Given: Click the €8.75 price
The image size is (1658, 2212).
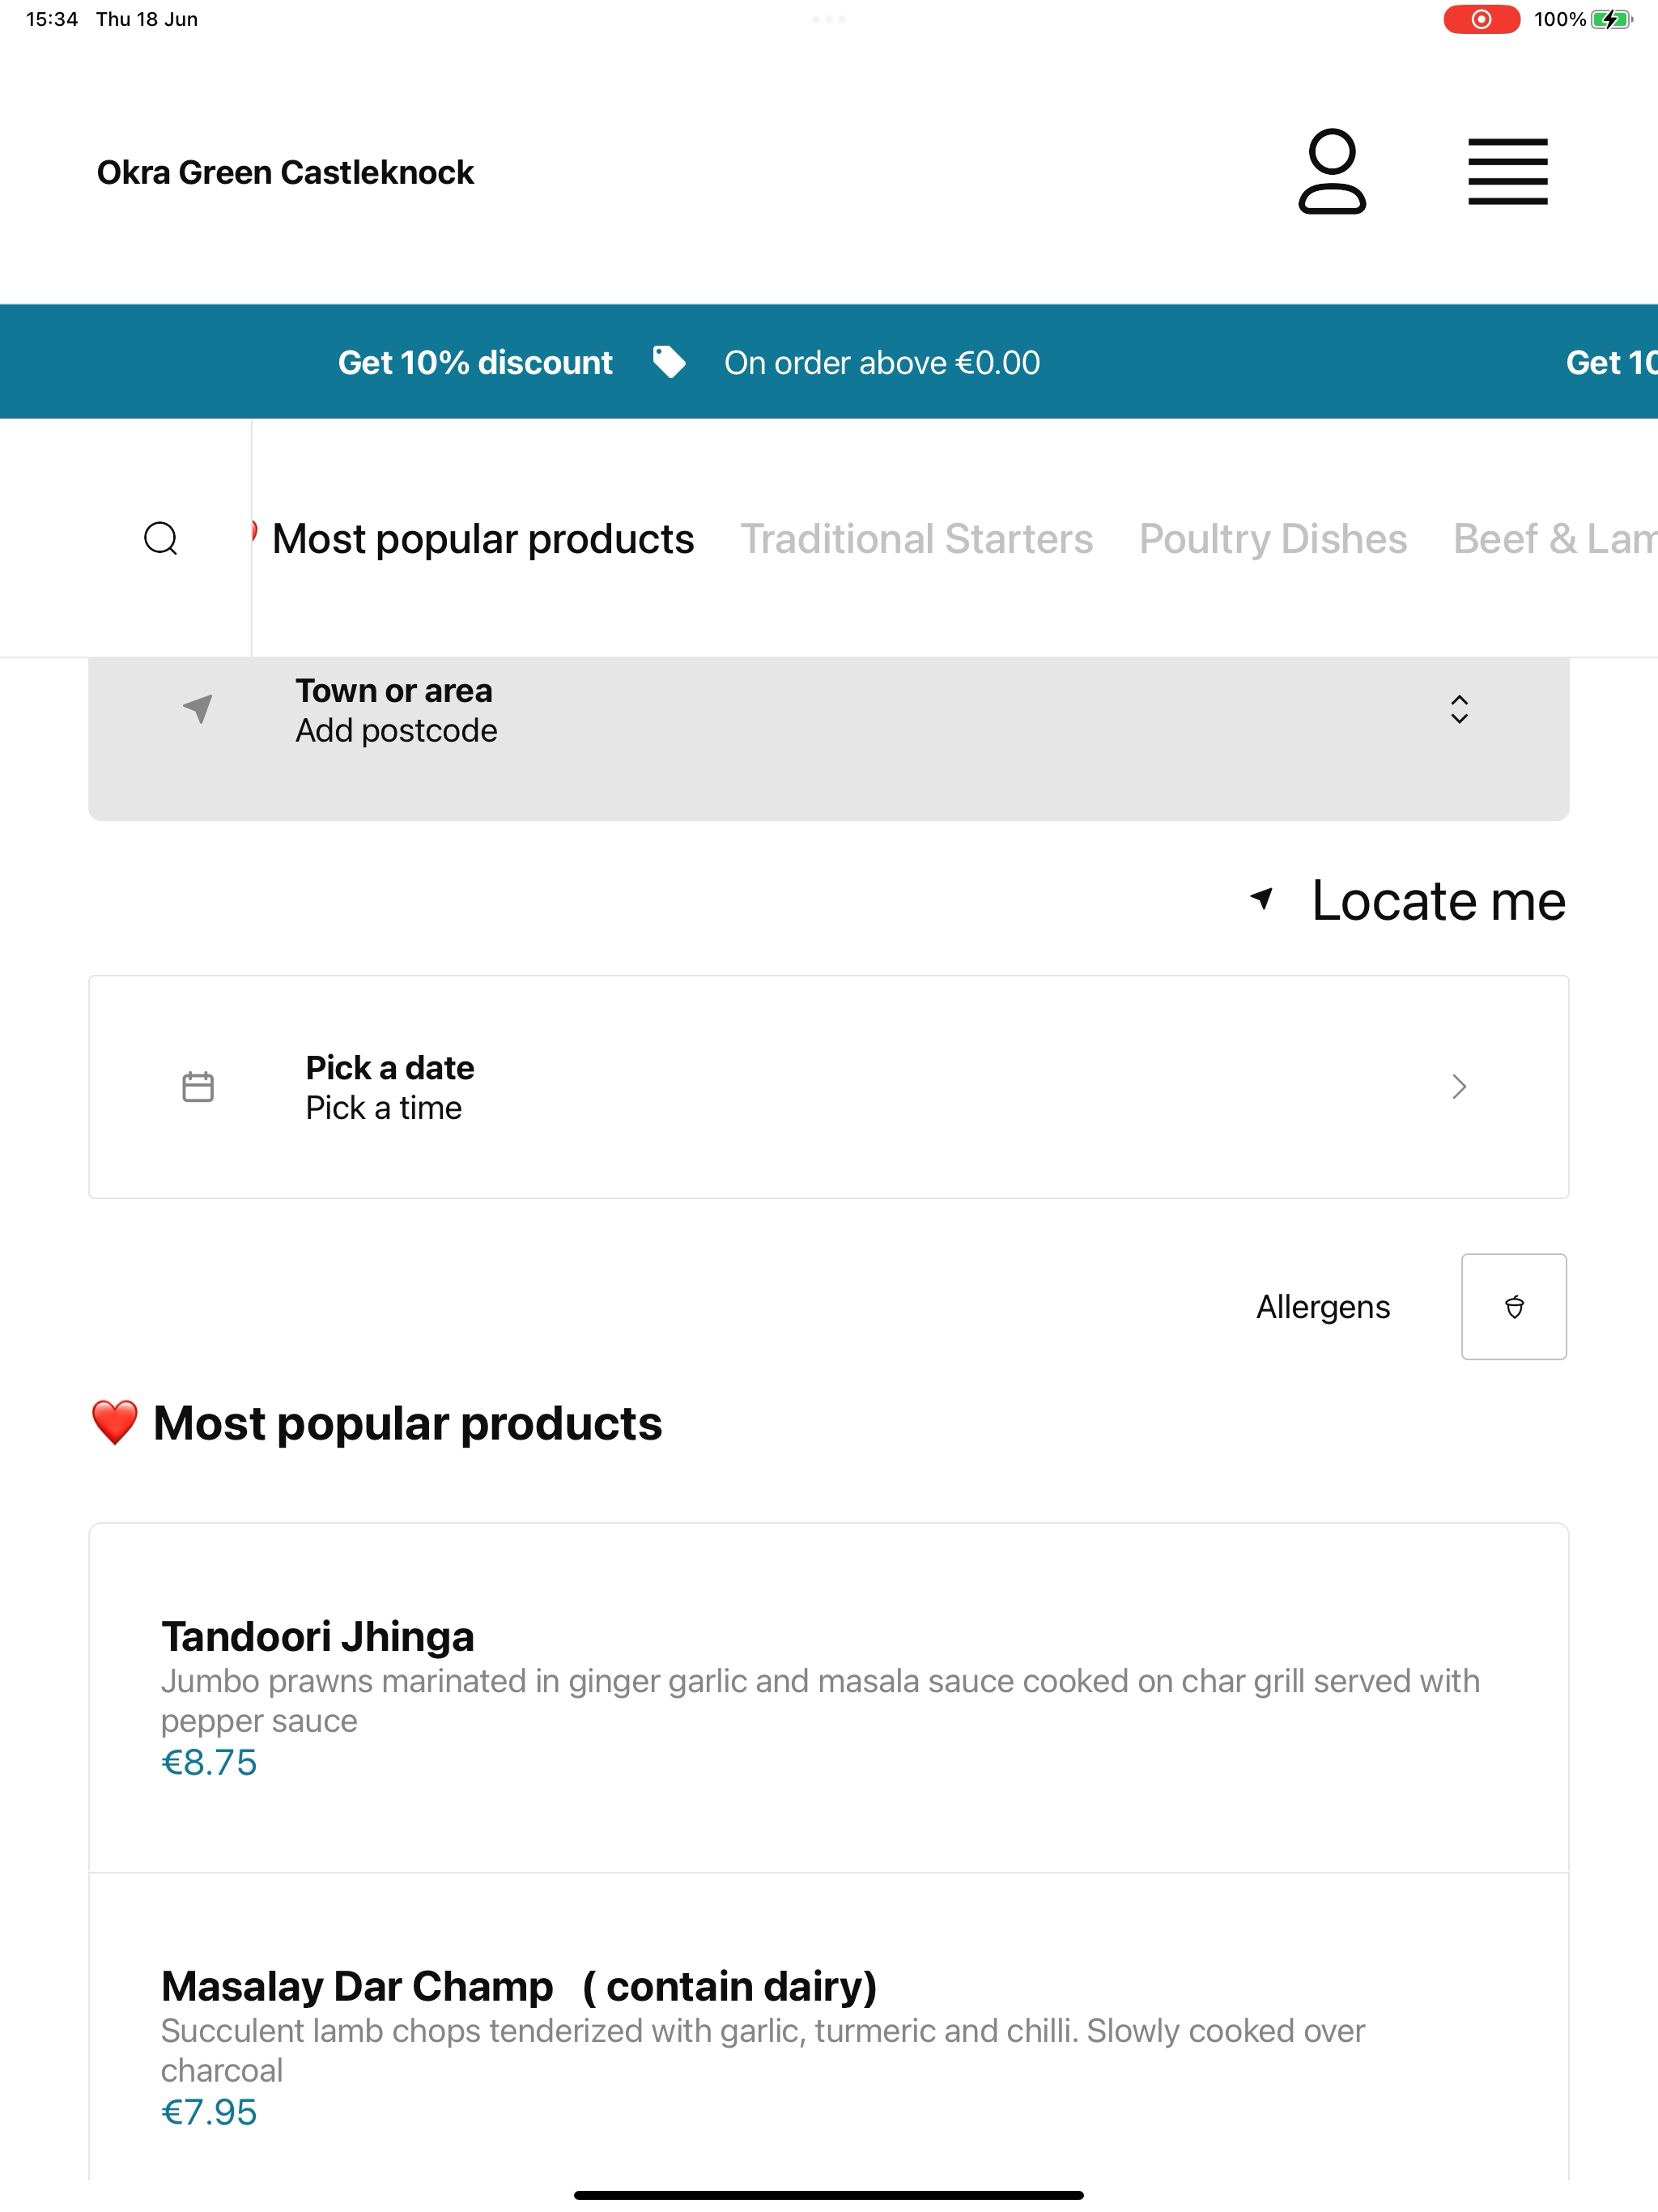Looking at the screenshot, I should tap(209, 1762).
